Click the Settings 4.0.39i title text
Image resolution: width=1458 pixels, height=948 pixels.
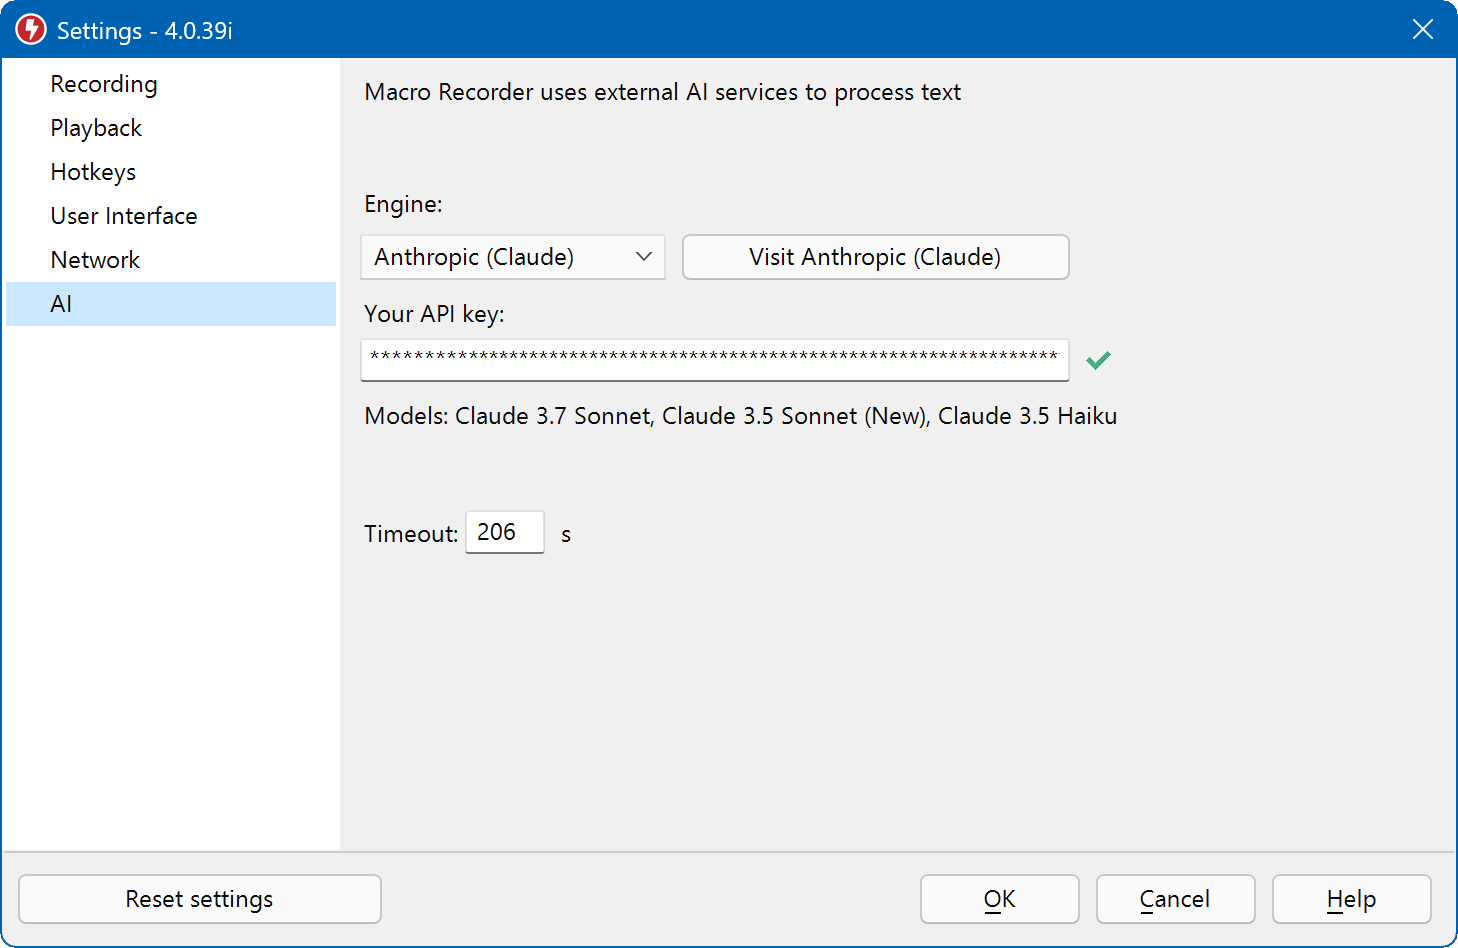pos(145,31)
